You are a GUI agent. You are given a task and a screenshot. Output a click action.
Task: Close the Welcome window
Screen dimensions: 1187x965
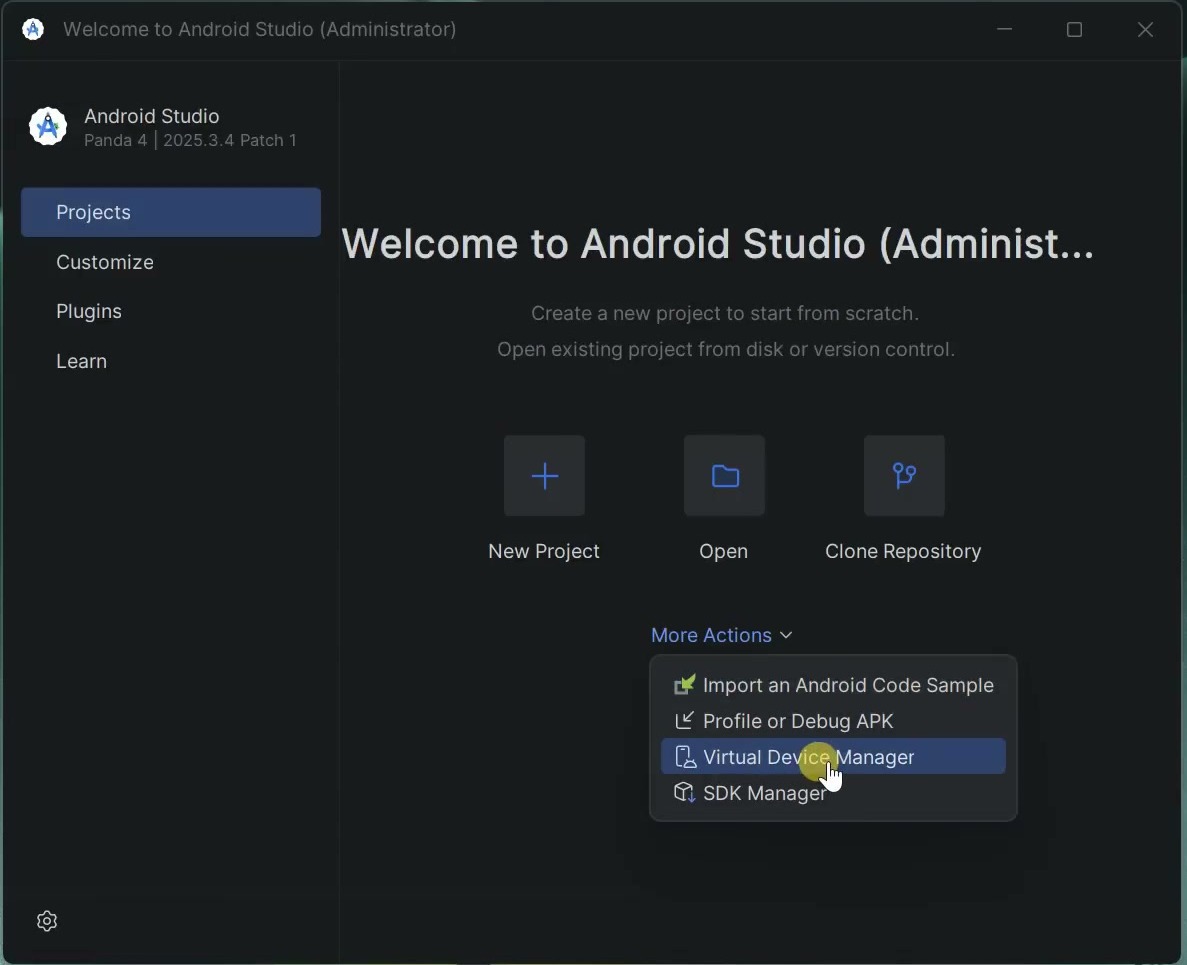coord(1145,30)
